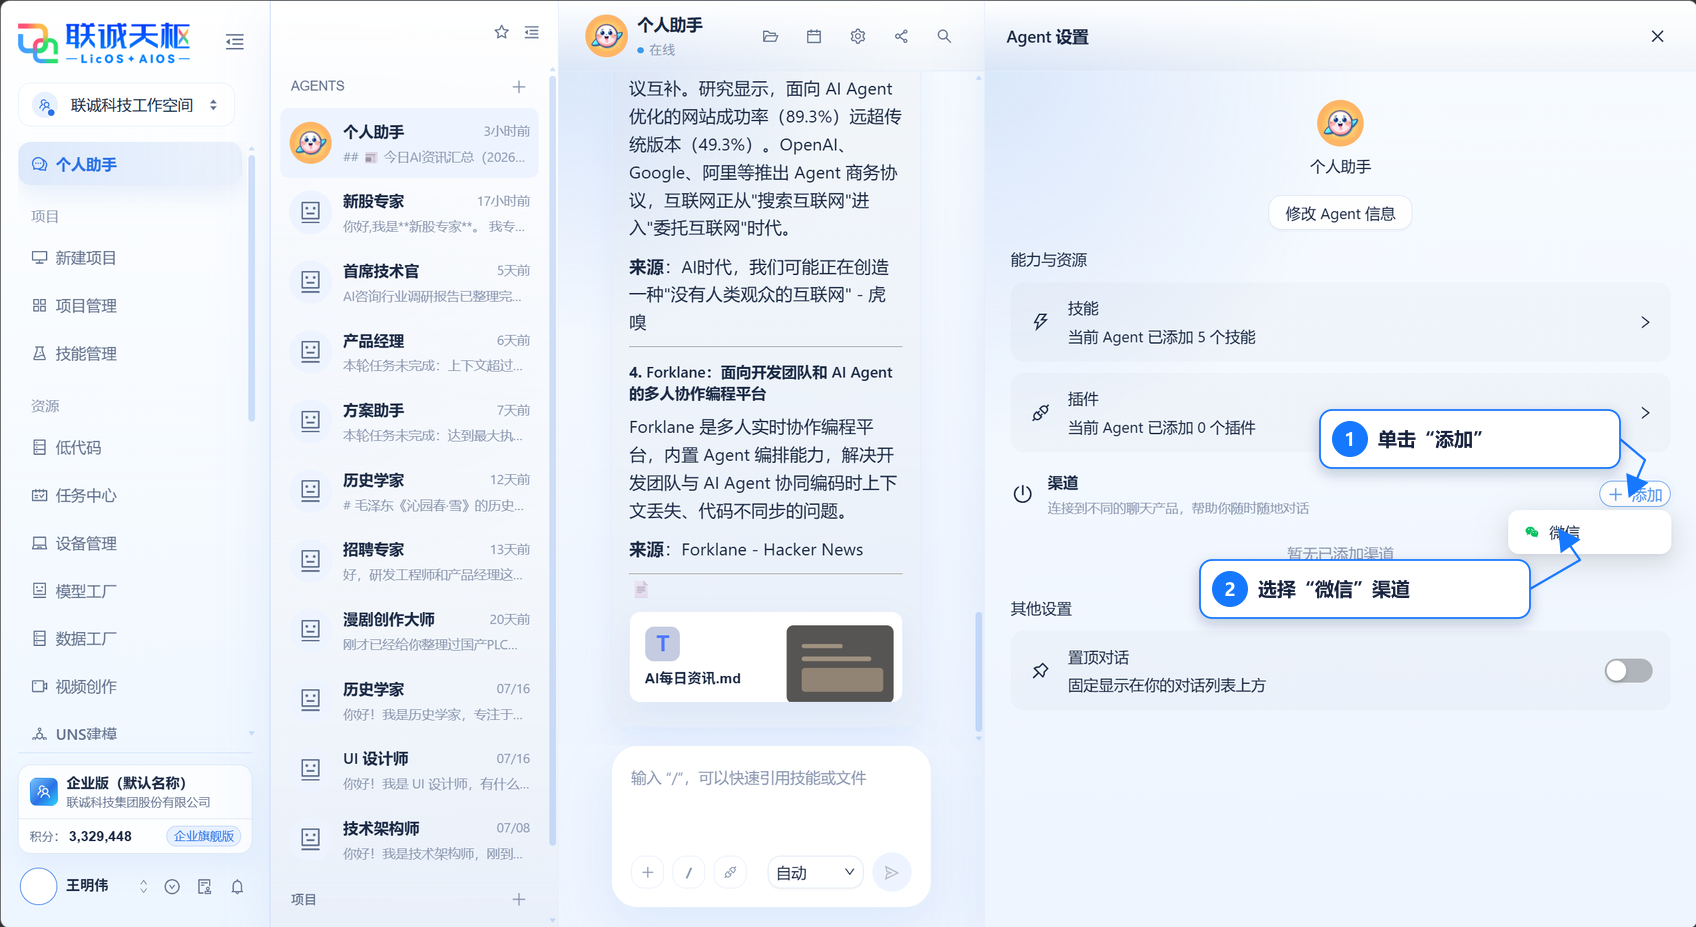
Task: Click the share icon in chat header
Action: tap(901, 36)
